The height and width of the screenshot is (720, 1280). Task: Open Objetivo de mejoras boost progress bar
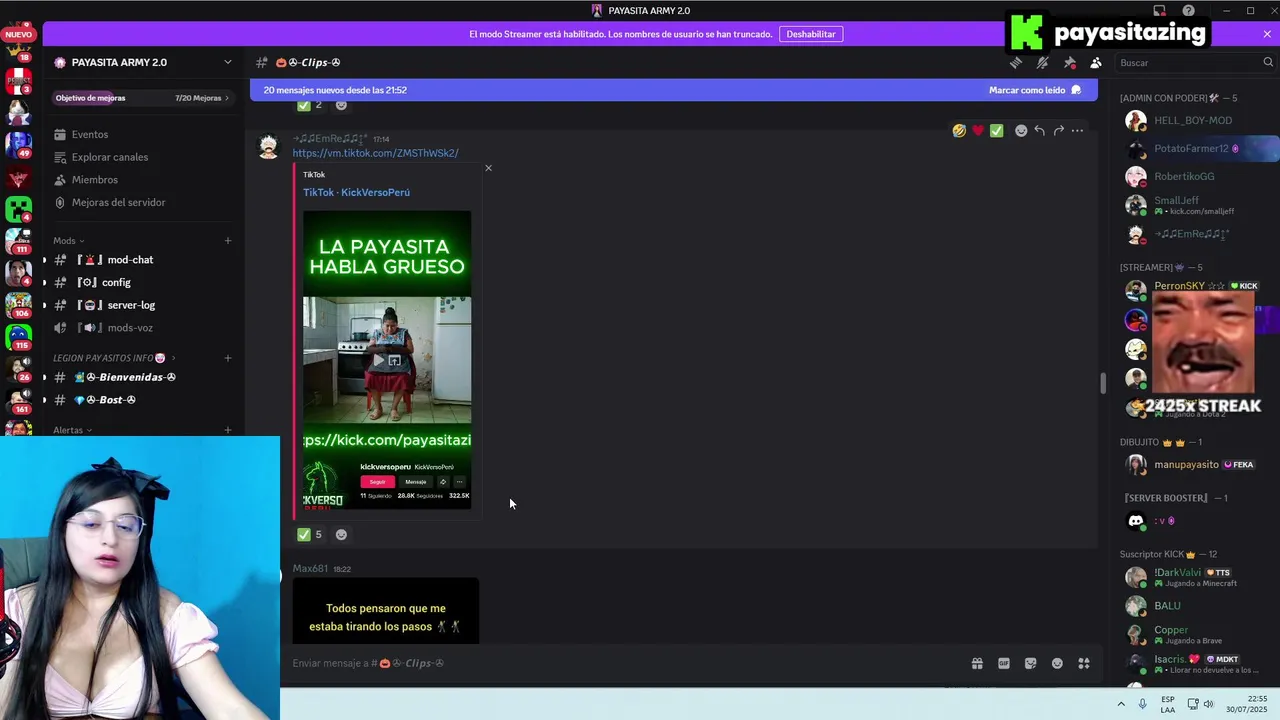pyautogui.click(x=142, y=98)
